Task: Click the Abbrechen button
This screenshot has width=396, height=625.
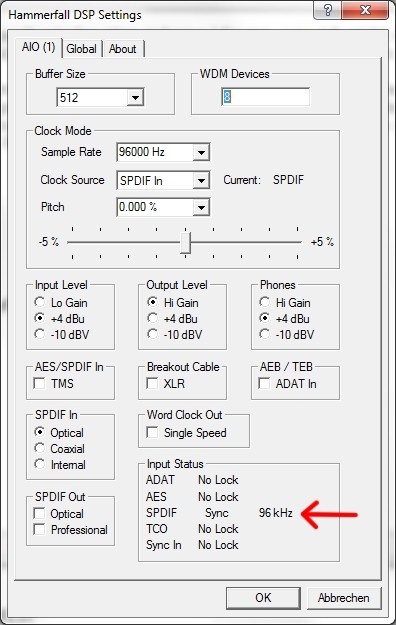Action: click(344, 597)
